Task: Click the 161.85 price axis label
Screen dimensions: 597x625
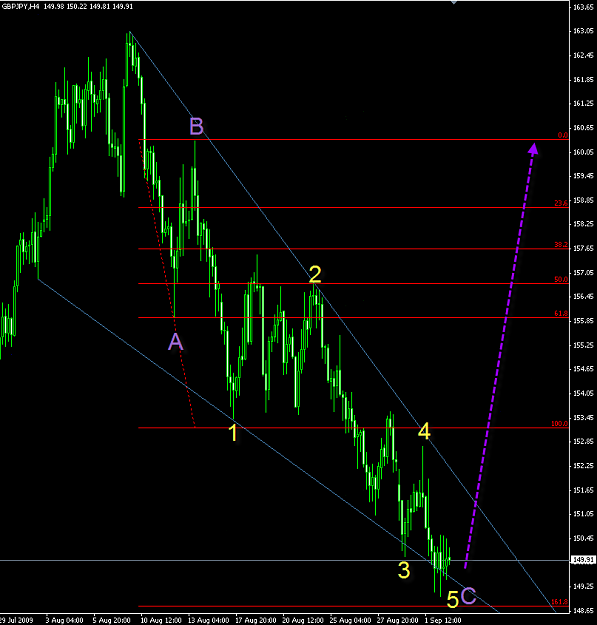Action: (x=583, y=80)
